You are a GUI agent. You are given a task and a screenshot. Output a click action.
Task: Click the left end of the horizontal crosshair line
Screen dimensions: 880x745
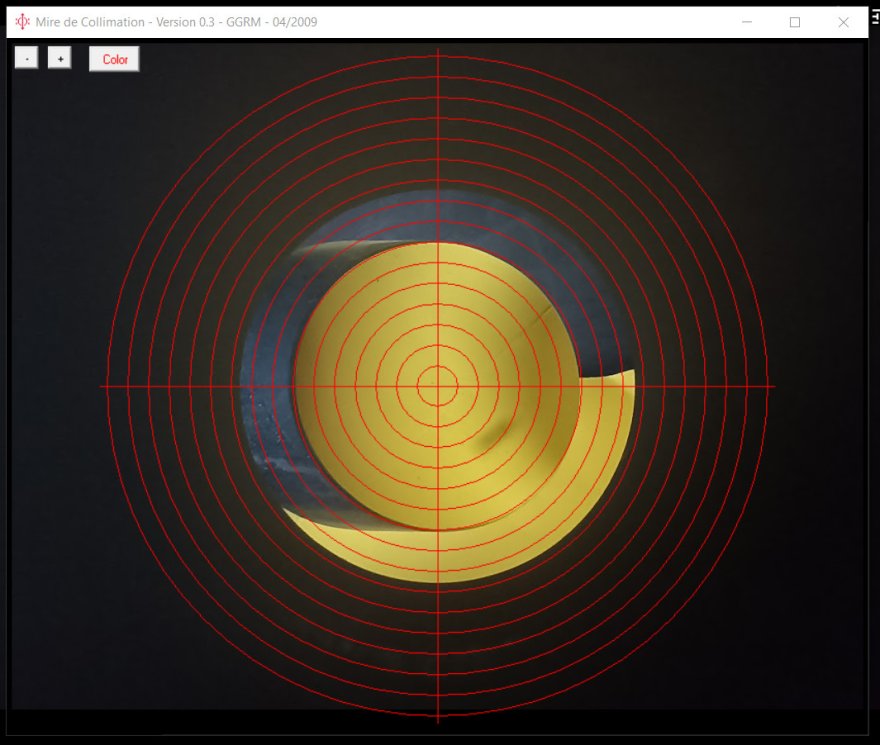click(103, 386)
